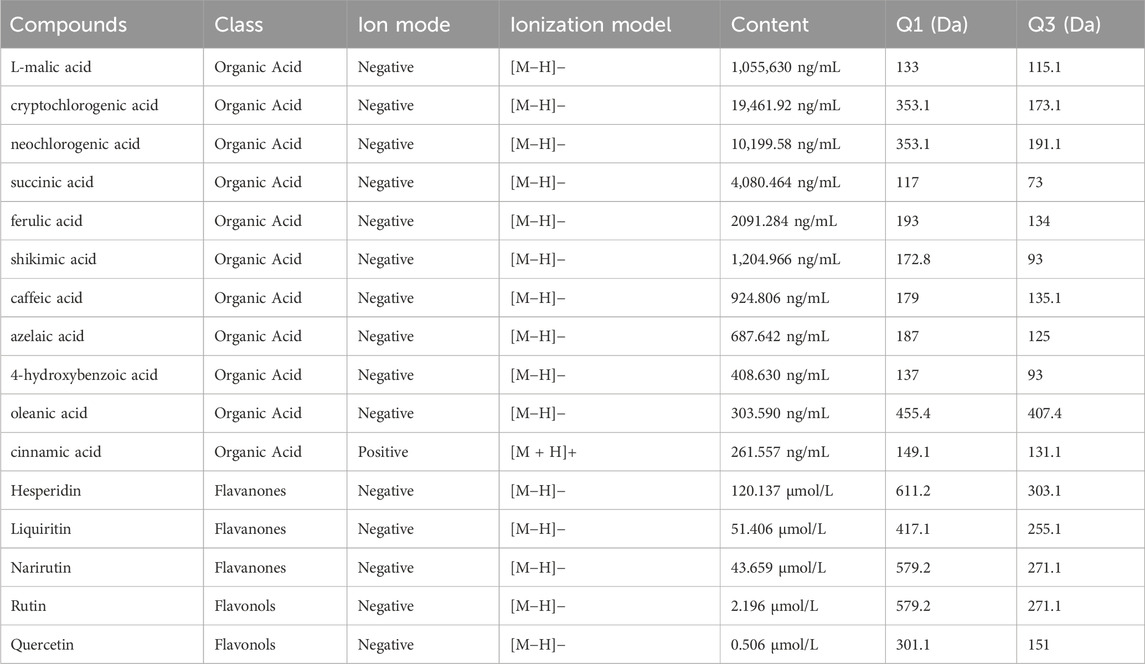The width and height of the screenshot is (1145, 664).
Task: Click the Q3 value 407.4
Action: tap(1046, 413)
